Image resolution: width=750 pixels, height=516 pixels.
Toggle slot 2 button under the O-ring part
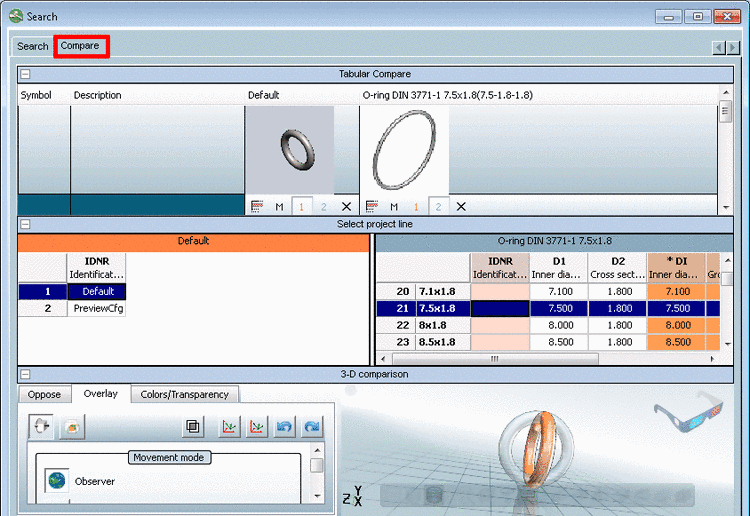tap(439, 207)
